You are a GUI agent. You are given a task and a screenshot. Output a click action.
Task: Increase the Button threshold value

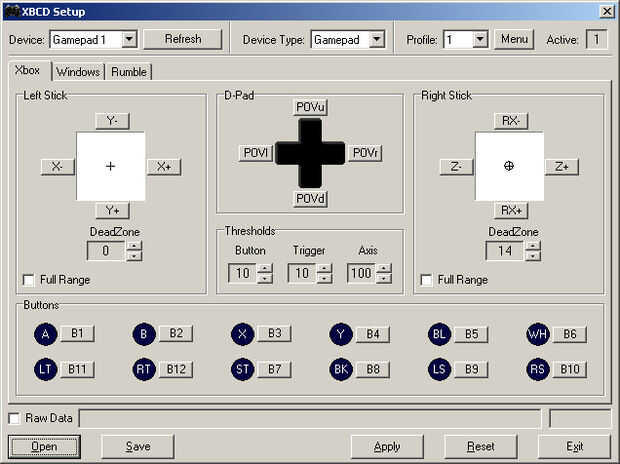(x=265, y=268)
